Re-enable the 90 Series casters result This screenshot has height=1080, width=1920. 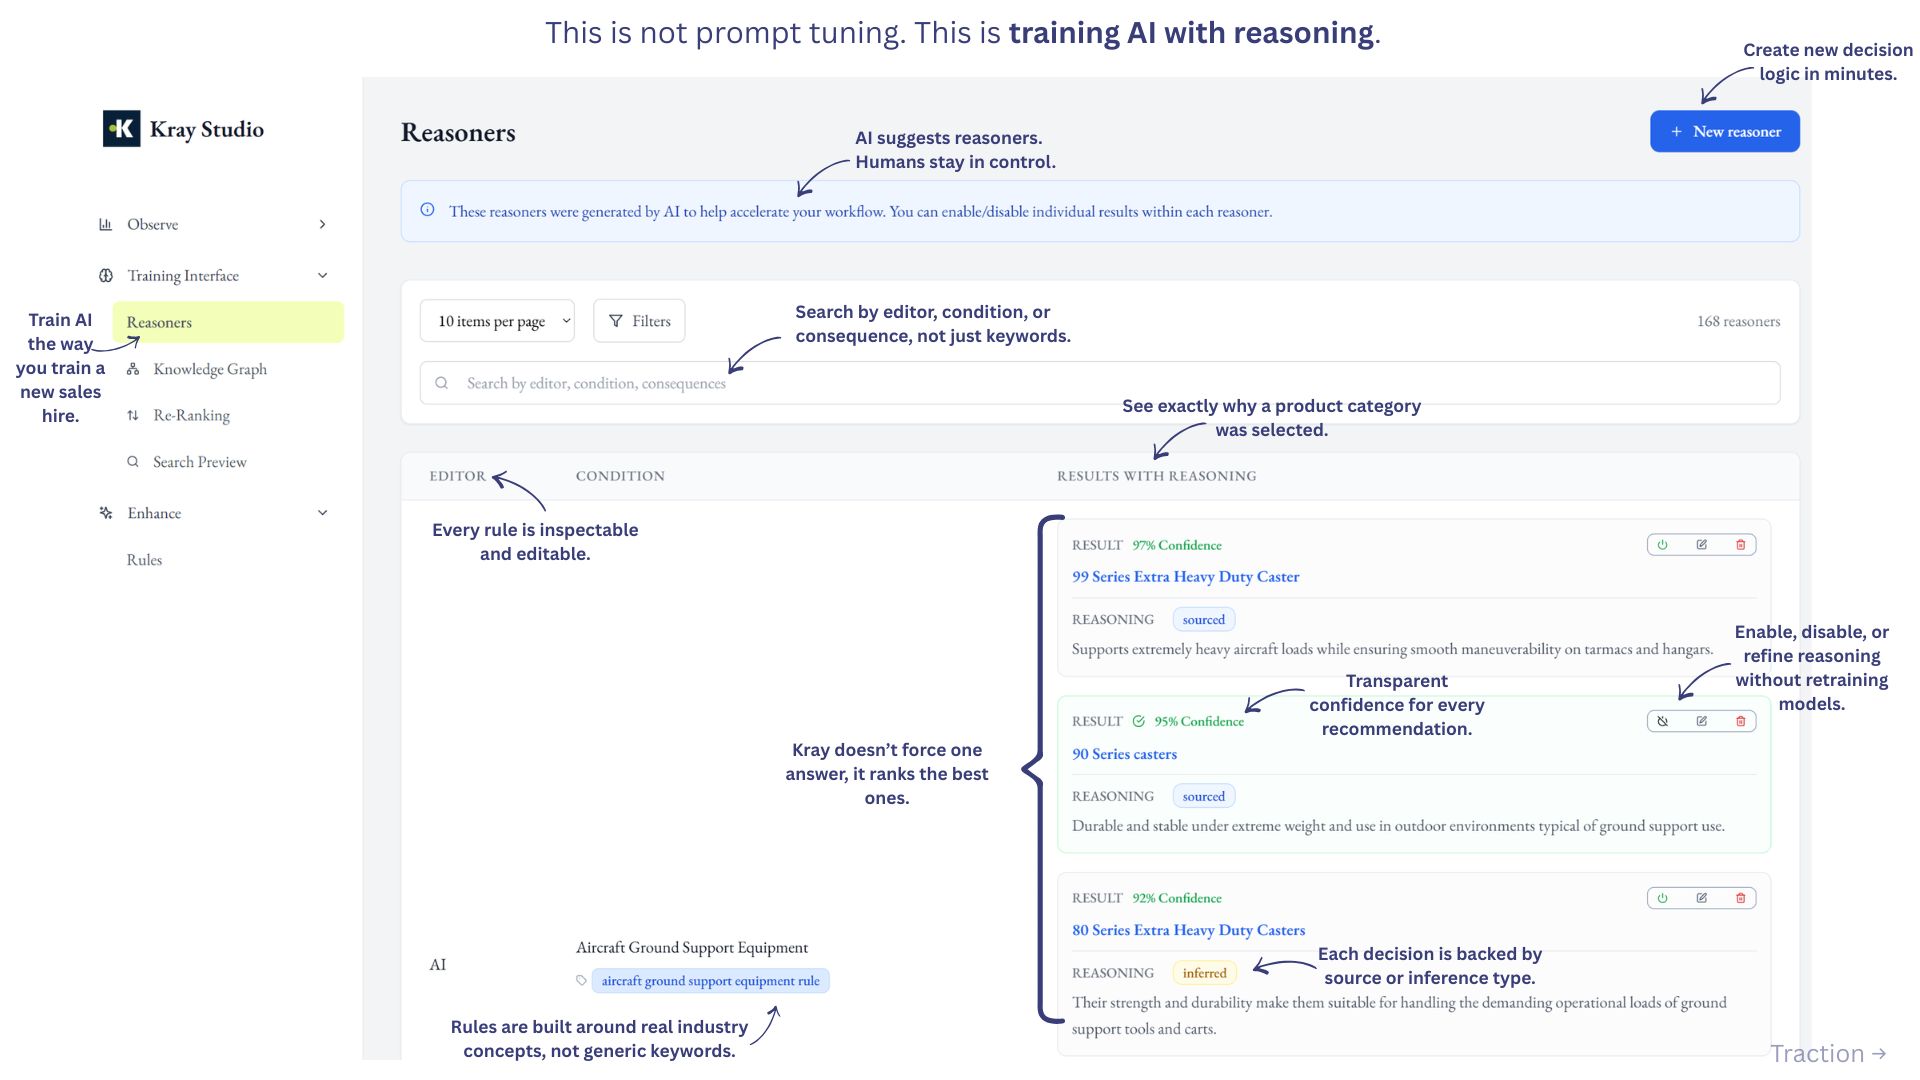[x=1662, y=720]
